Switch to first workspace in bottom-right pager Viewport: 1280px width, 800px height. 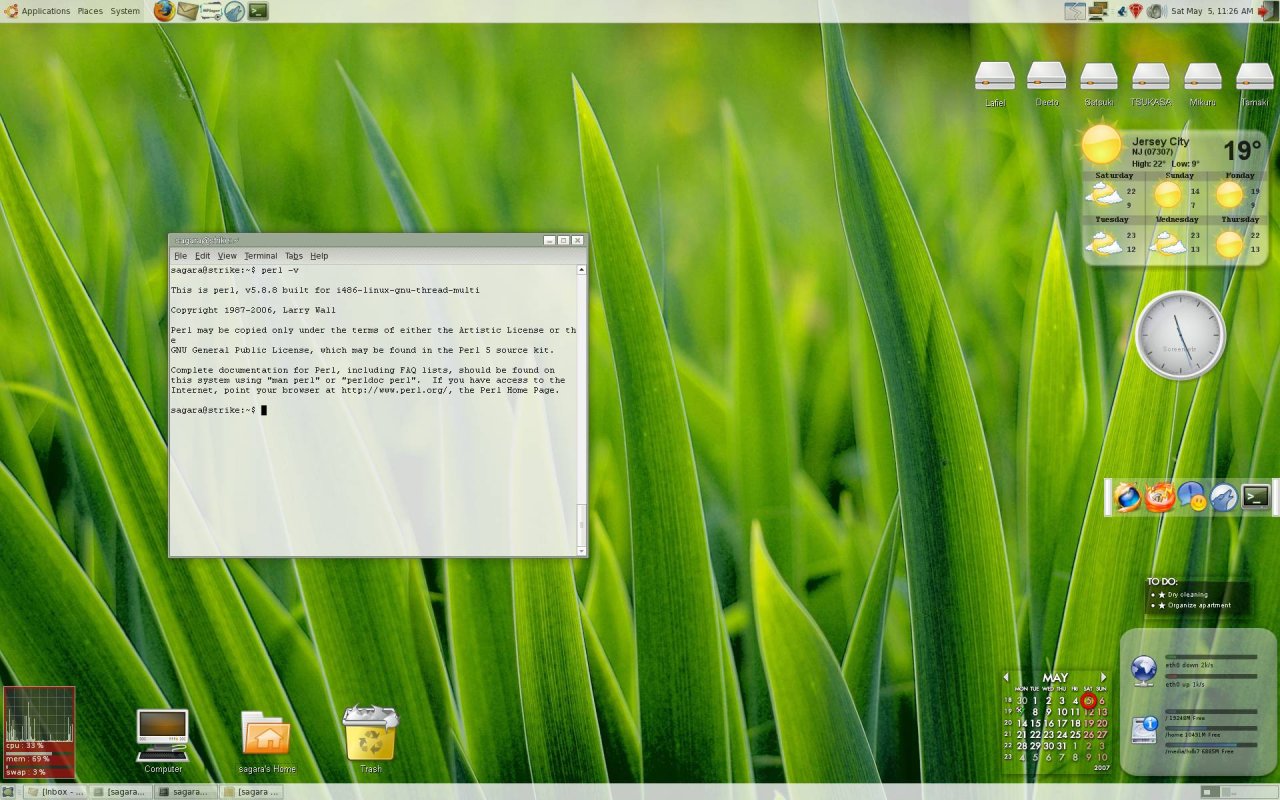1209,791
